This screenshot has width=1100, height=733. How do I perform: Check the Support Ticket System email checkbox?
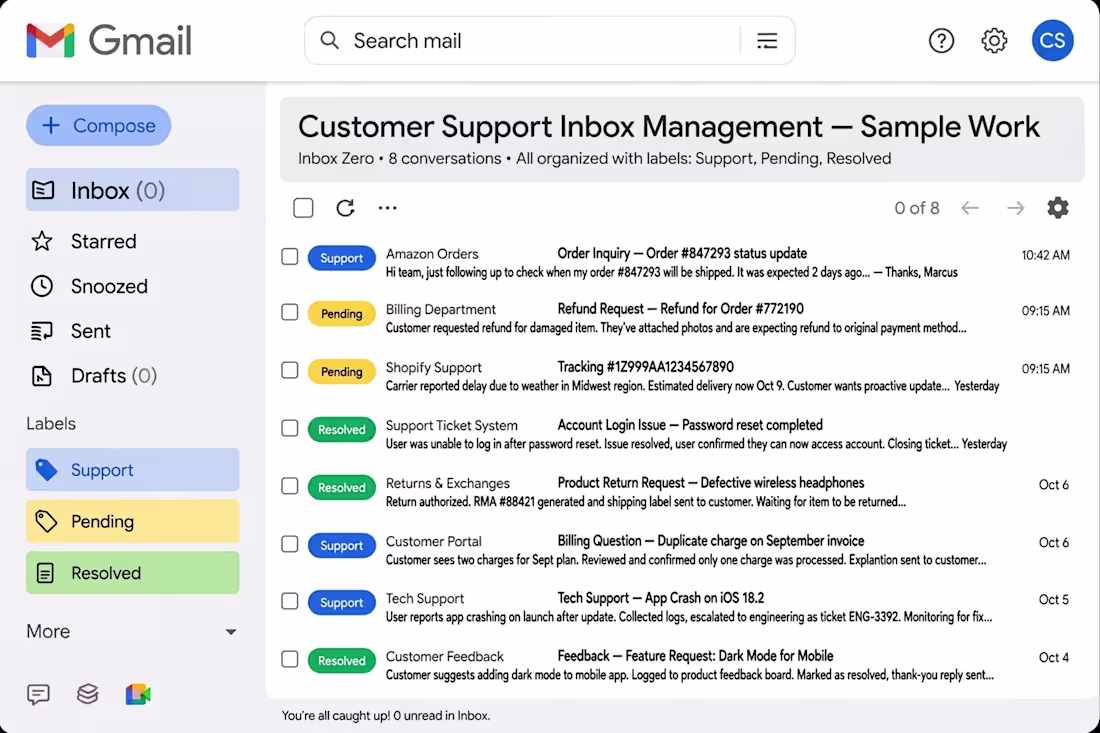click(x=290, y=429)
